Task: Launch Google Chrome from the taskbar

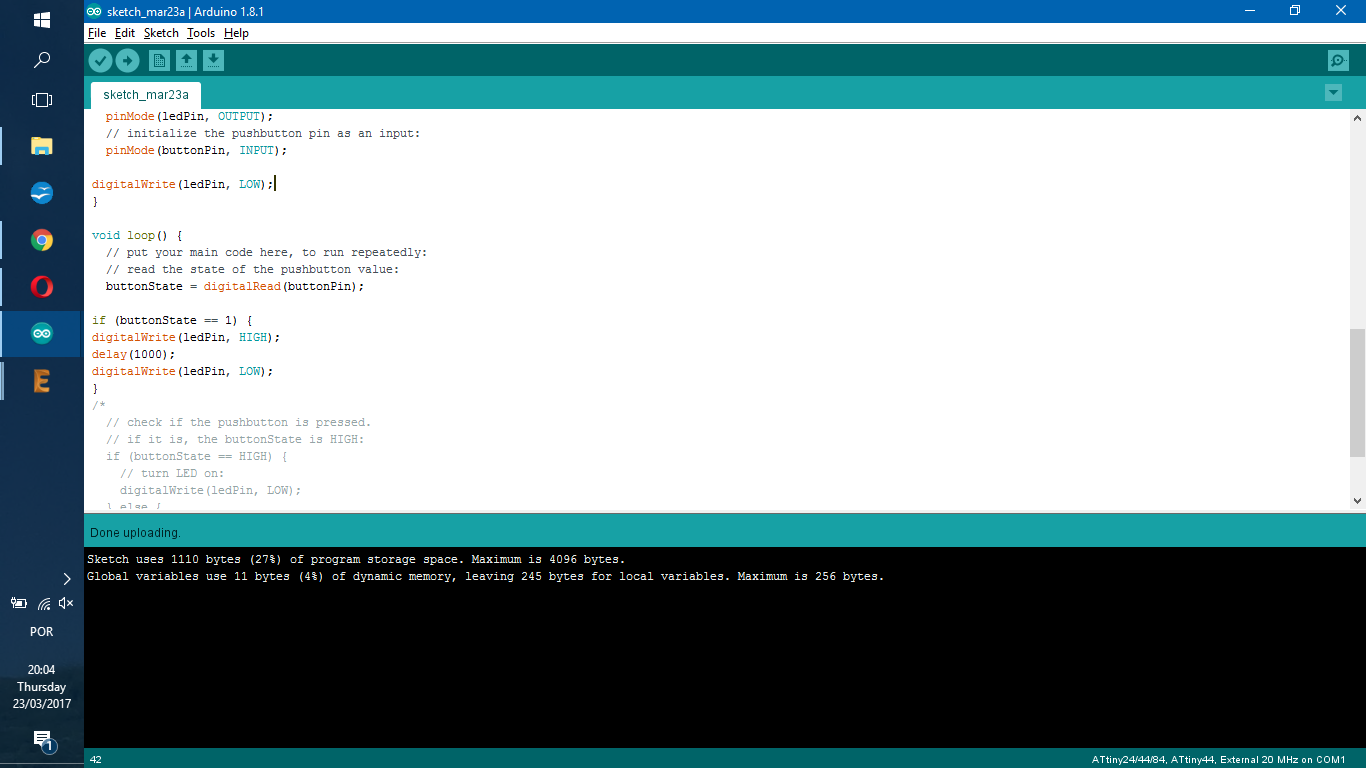Action: [x=42, y=240]
